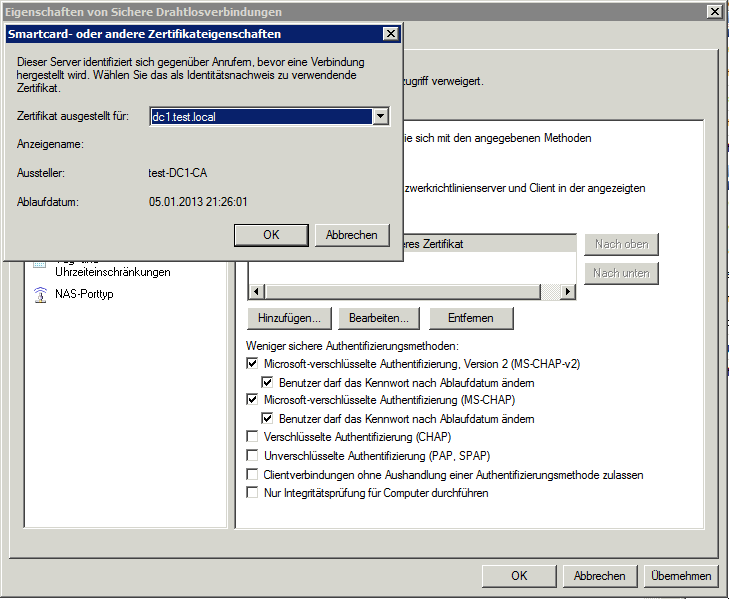Enable Verschlüsselte Authentifizierung (CHAP) checkbox

[x=252, y=437]
